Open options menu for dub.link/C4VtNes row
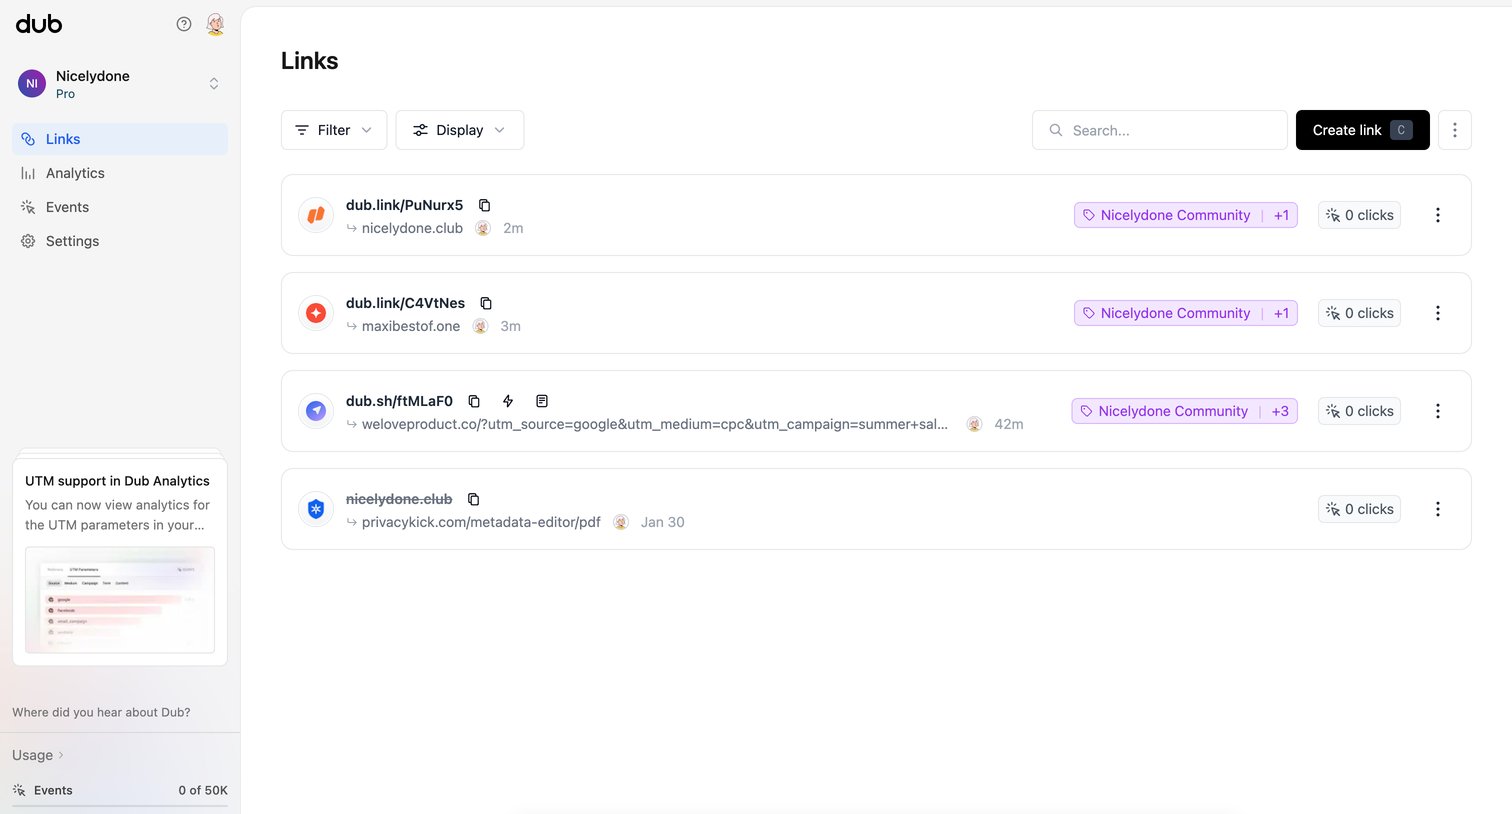1512x814 pixels. 1438,313
